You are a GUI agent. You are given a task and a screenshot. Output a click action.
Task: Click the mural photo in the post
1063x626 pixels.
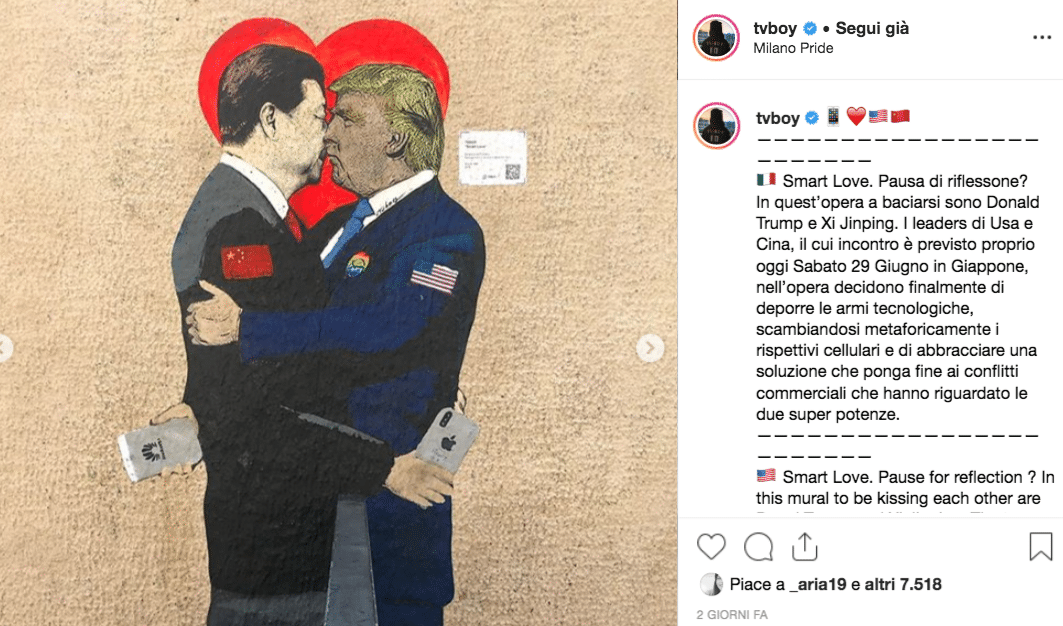click(338, 313)
